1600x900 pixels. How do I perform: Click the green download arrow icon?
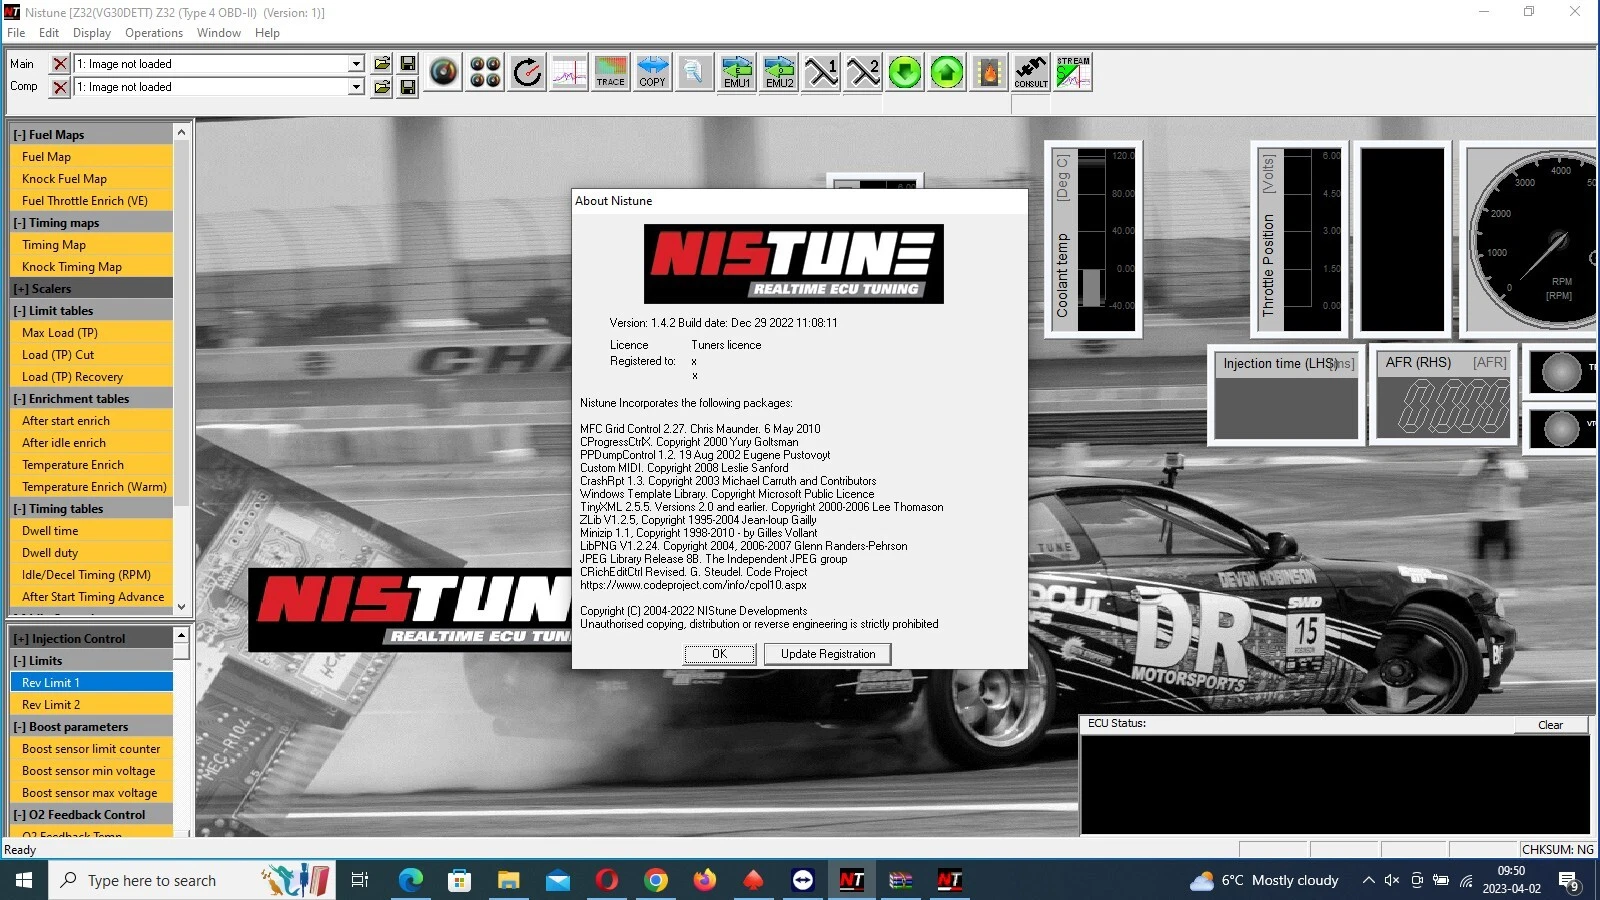click(x=905, y=72)
